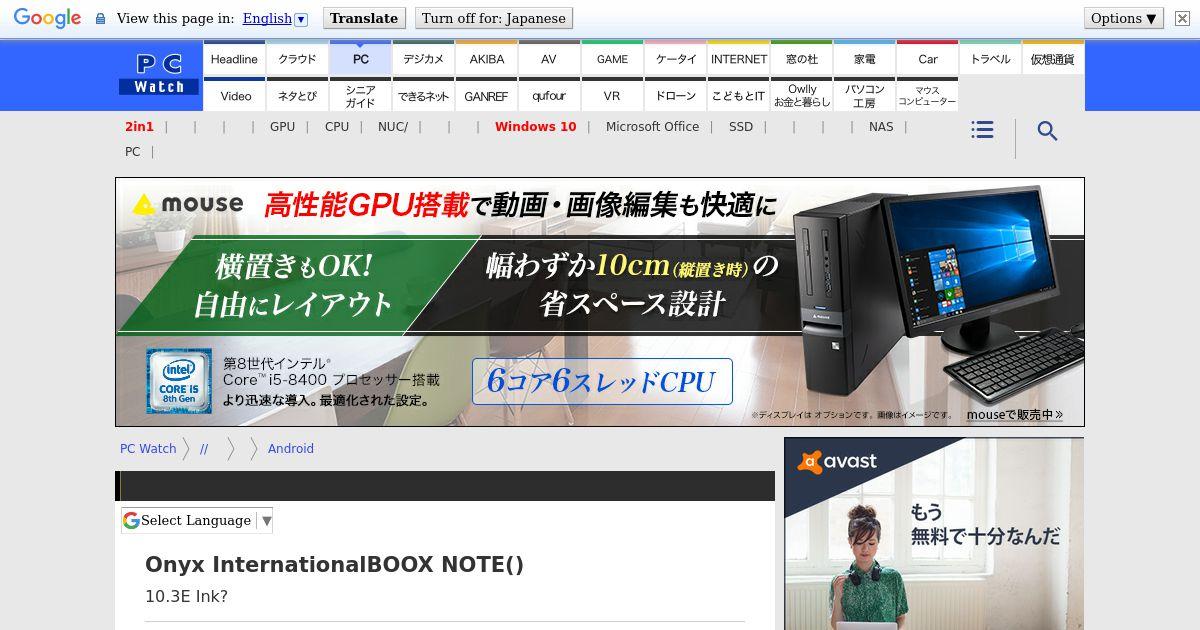Click the SSD topic link

click(x=741, y=127)
